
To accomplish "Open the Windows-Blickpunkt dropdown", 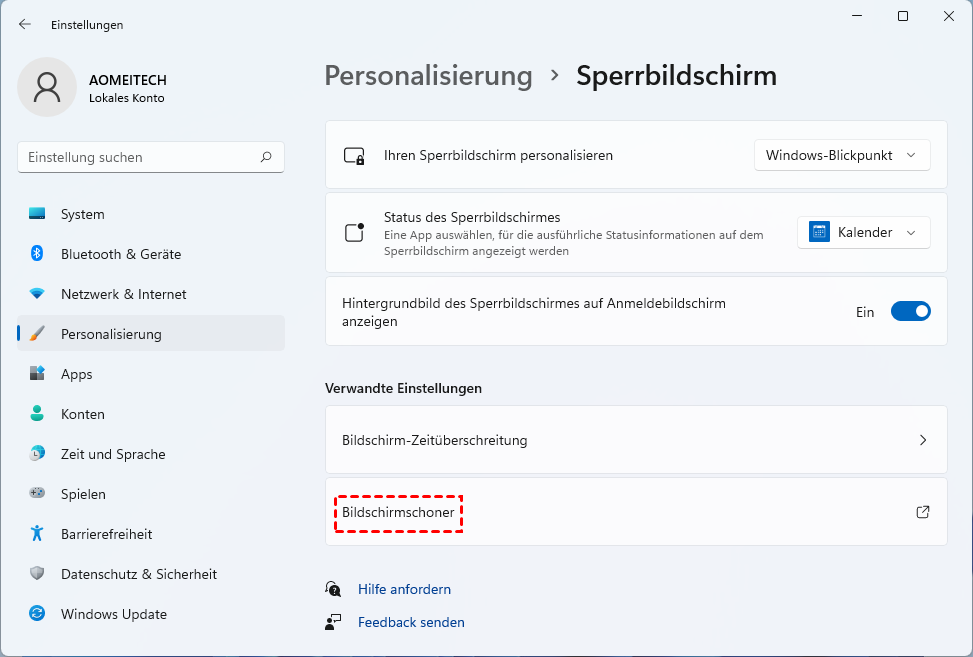I will [841, 155].
